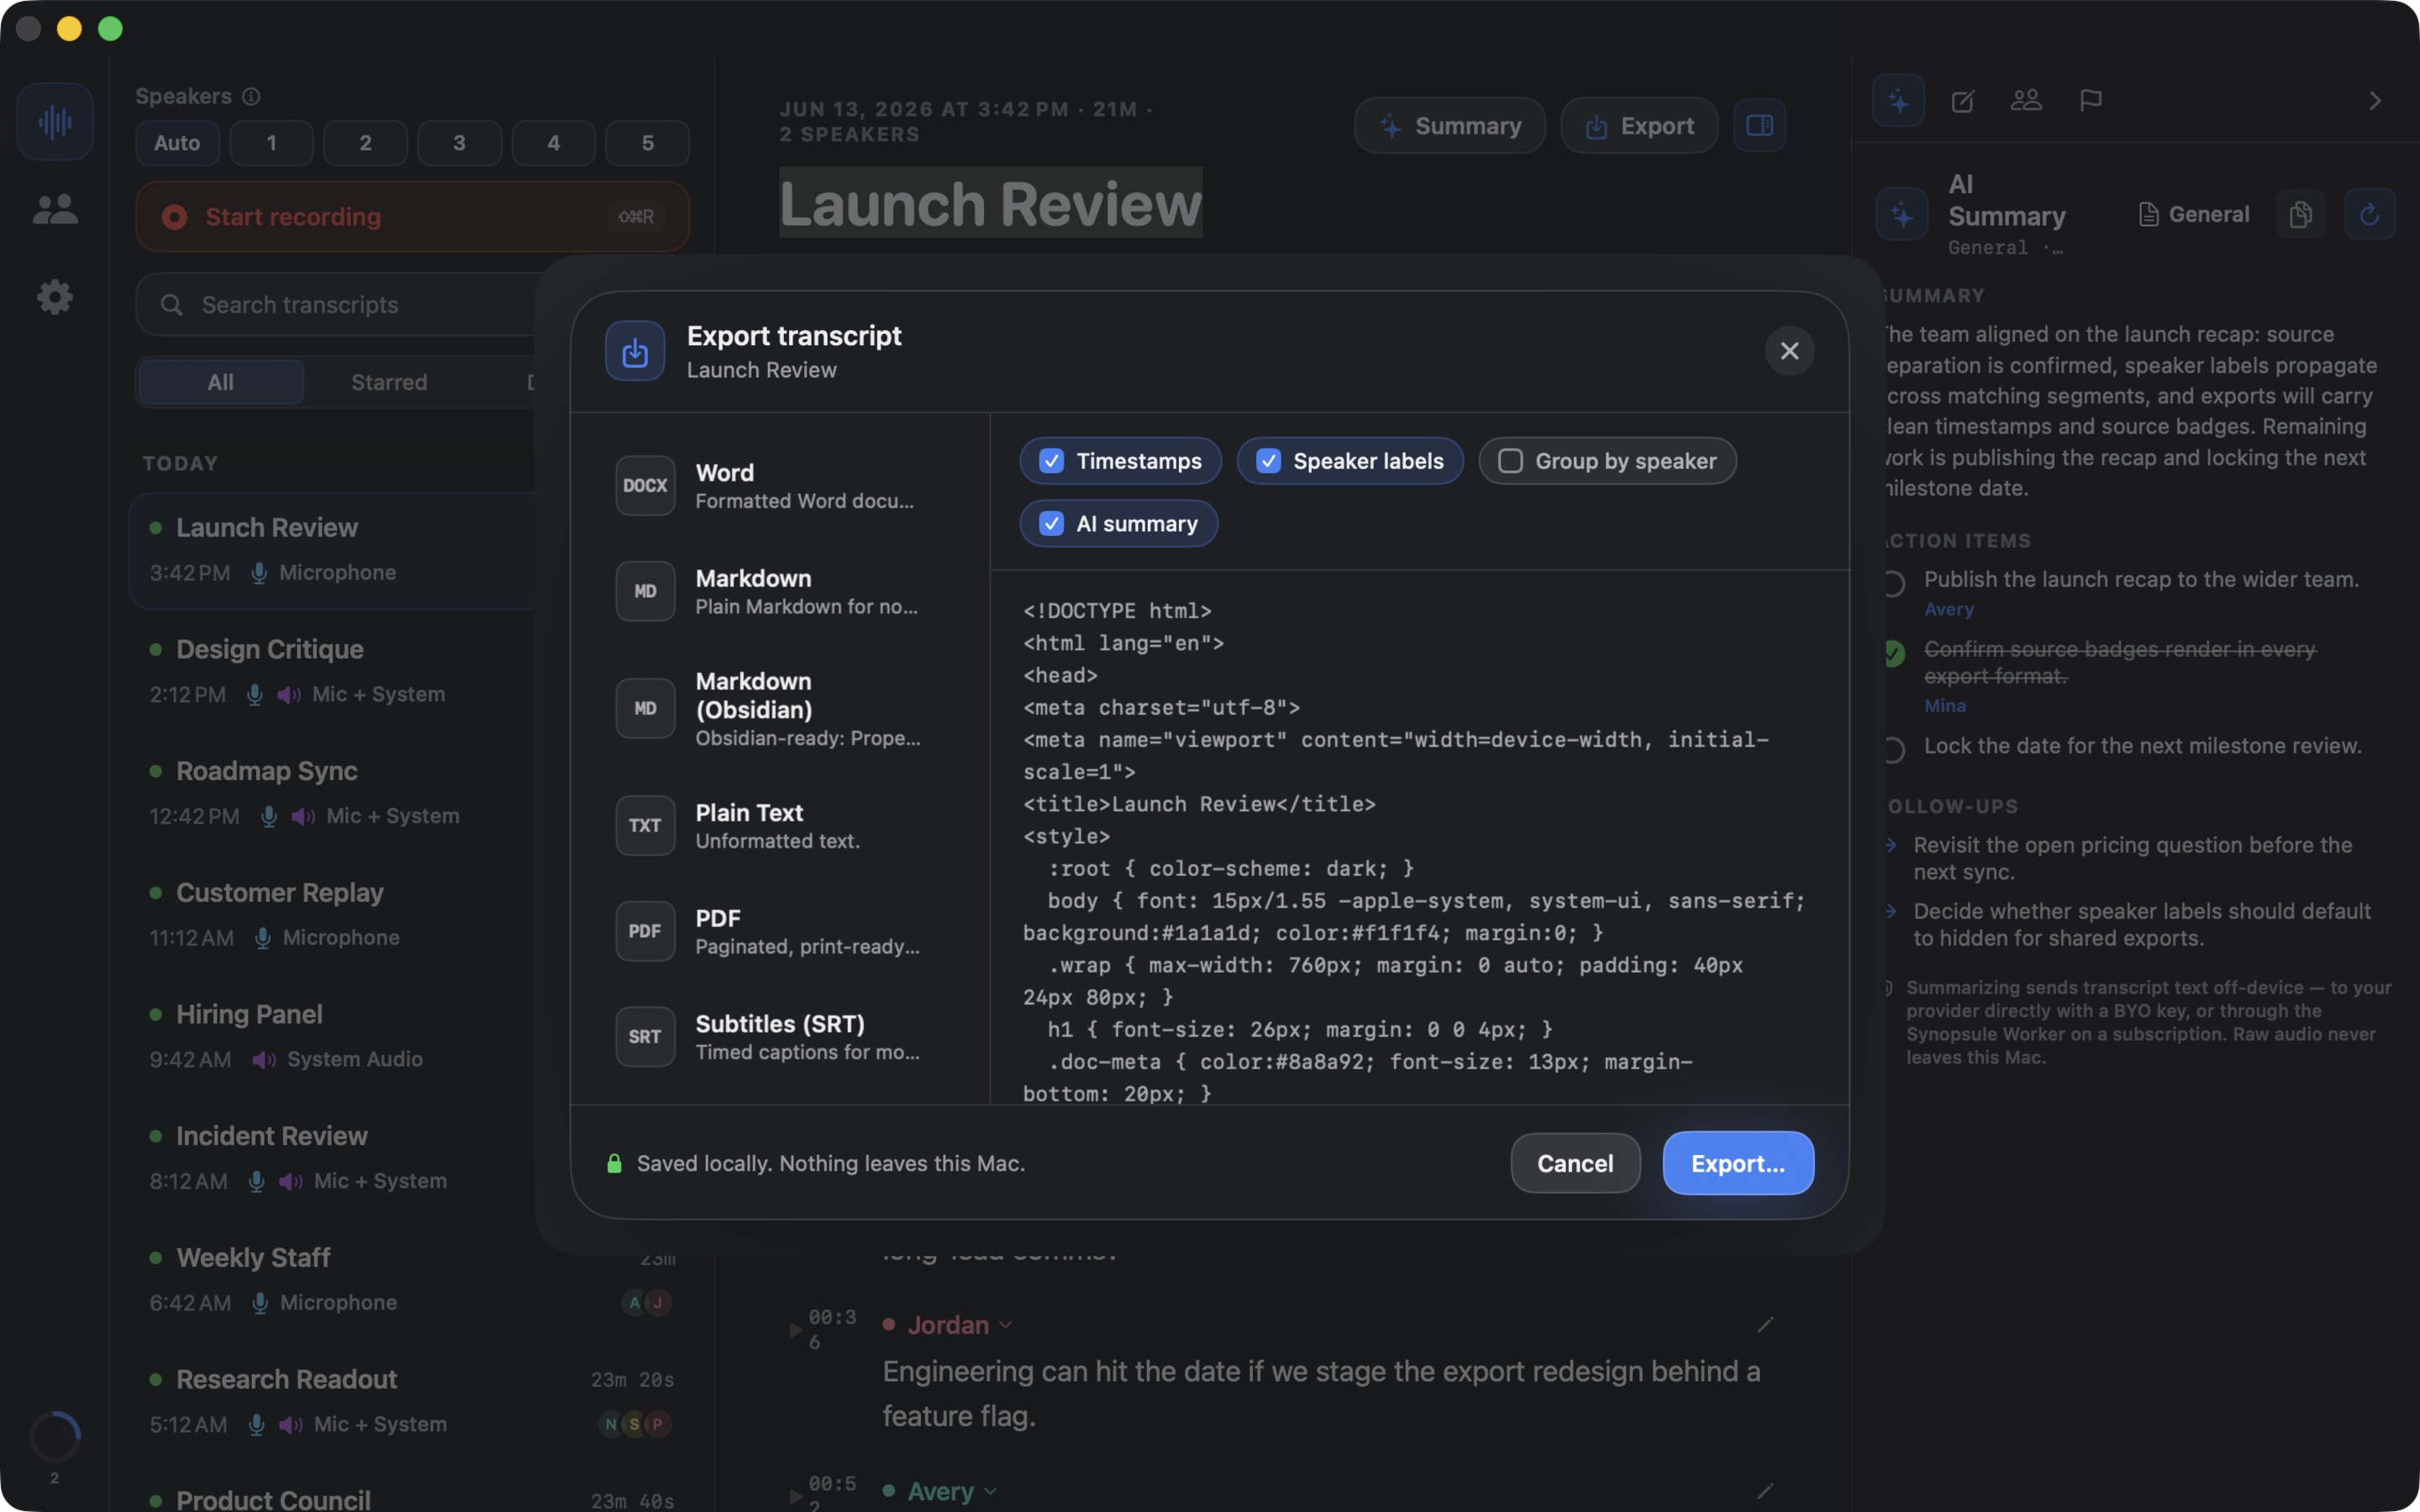Select the All transcripts filter tab

point(221,383)
